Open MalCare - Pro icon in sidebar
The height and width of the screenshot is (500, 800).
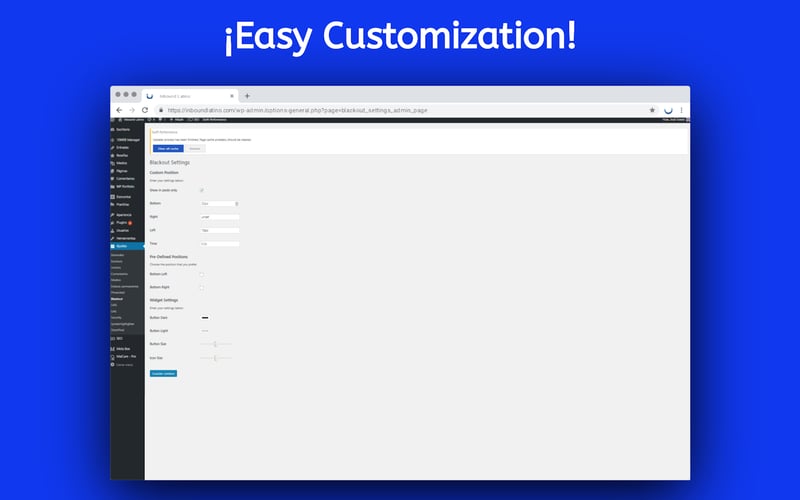click(x=113, y=357)
